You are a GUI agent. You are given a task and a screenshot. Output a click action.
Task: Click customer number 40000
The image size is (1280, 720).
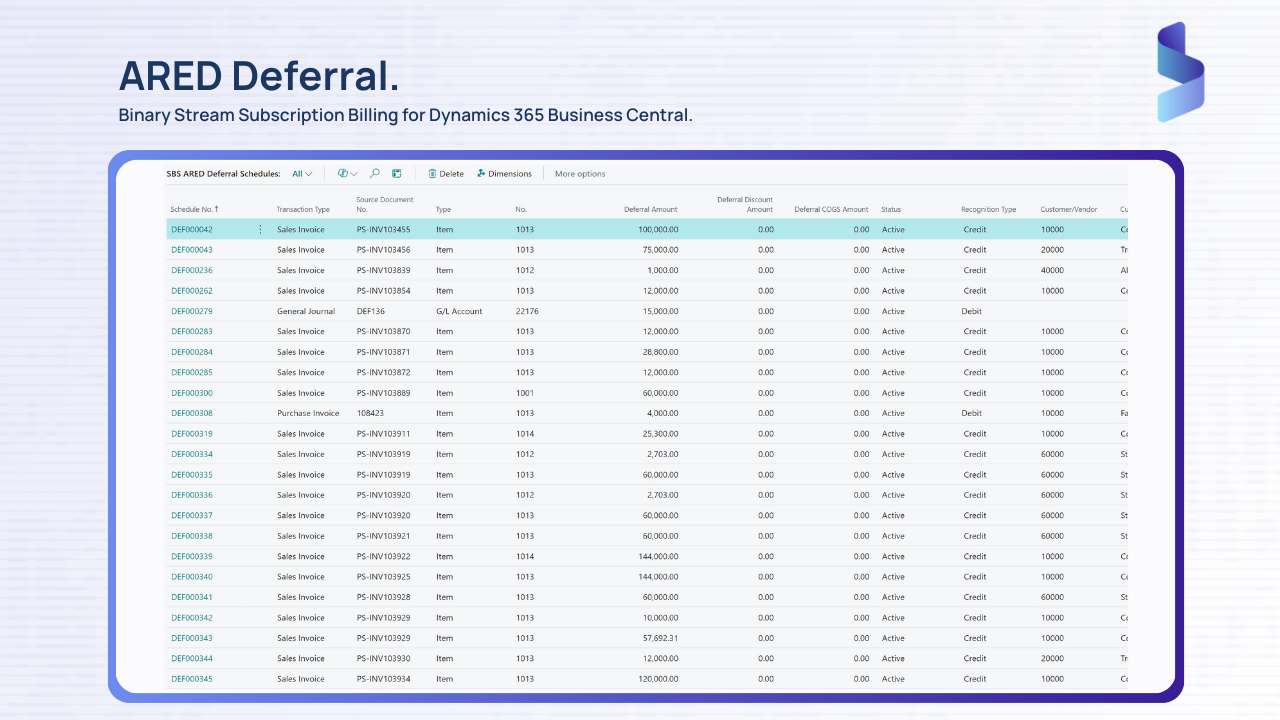pyautogui.click(x=1052, y=270)
